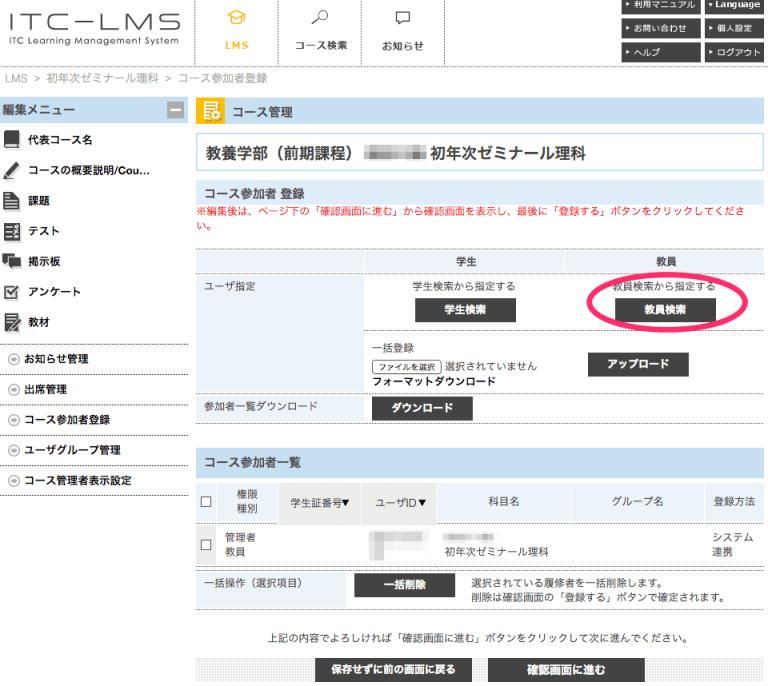This screenshot has width=768, height=686.
Task: Open the 掲示板 chat icon
Action: [x=12, y=262]
